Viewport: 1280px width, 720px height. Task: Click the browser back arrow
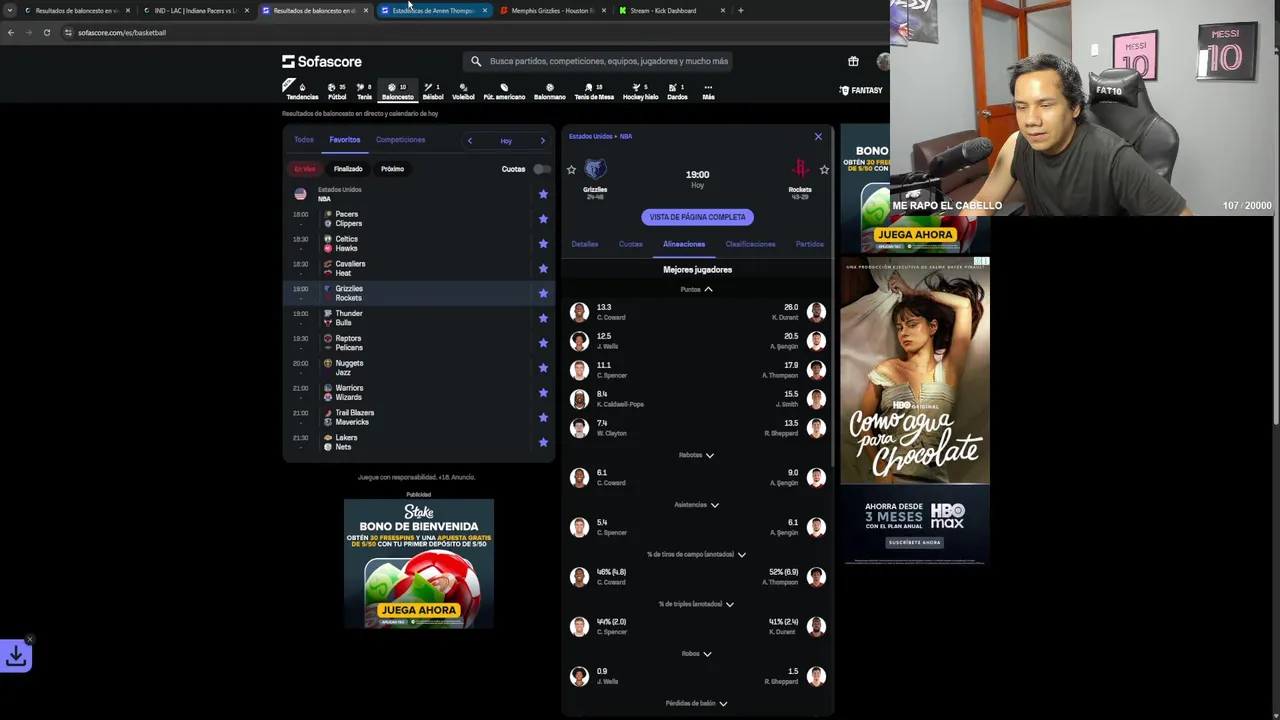tap(11, 32)
